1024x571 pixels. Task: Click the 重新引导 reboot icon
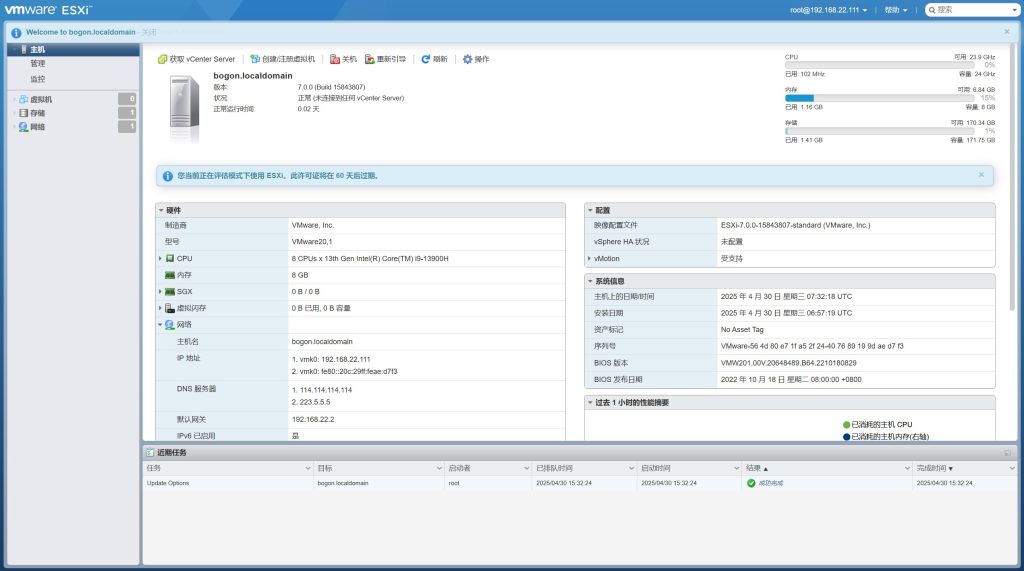(x=370, y=59)
